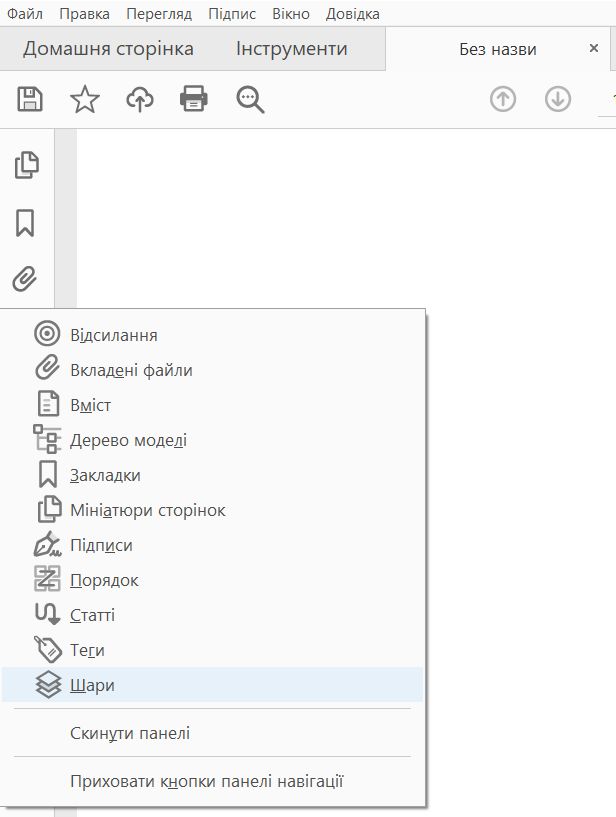Viewport: 616px width, 817px height.
Task: Select Скинути панелі option
Action: coord(130,733)
